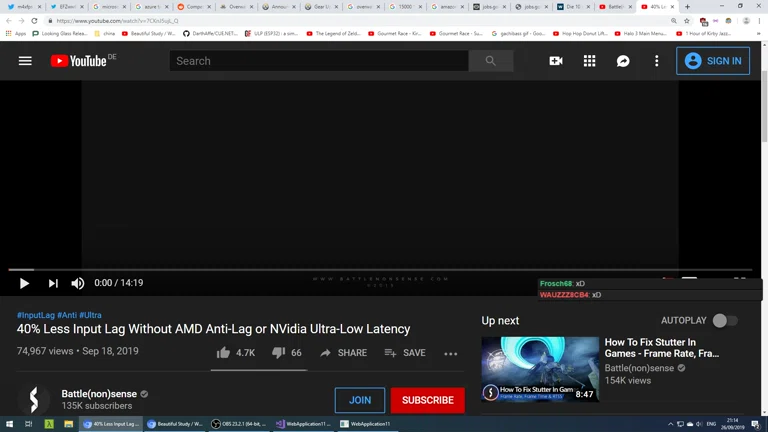
Task: Click the SIGN IN button
Action: click(713, 61)
